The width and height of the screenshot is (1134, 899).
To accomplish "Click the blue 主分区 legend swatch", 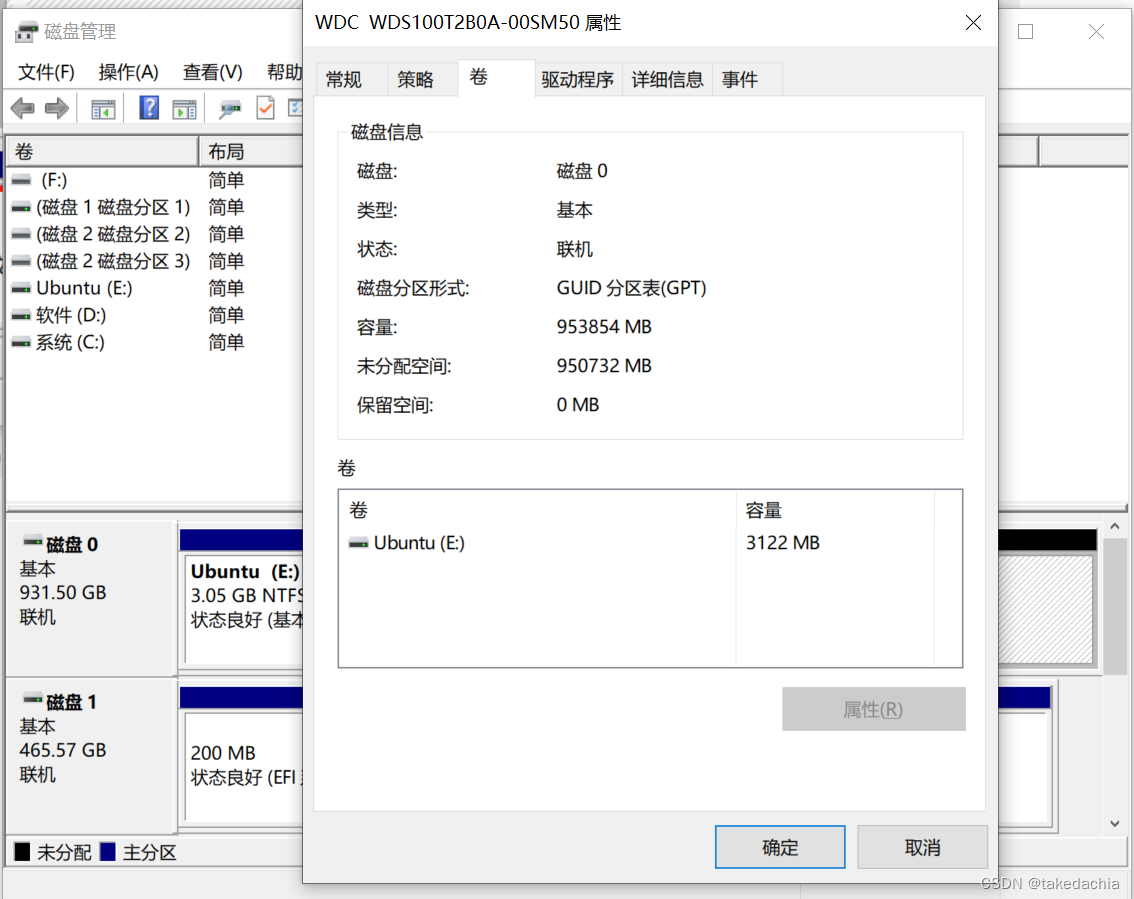I will click(108, 852).
